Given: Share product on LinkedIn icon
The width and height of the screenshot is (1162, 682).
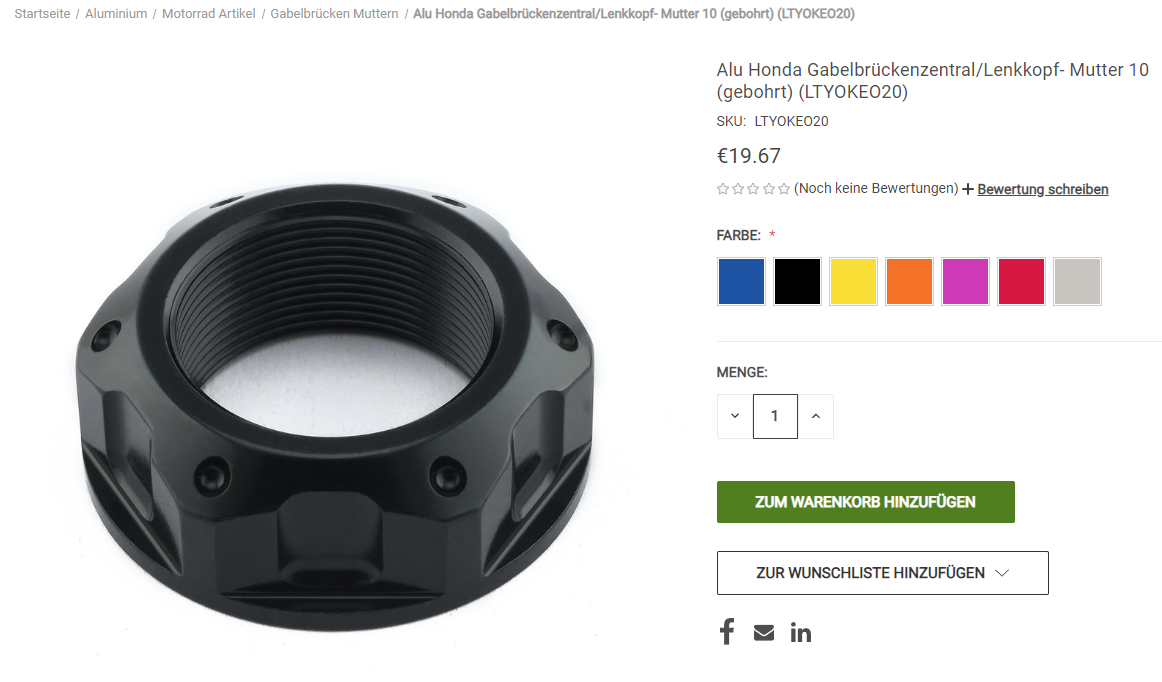Looking at the screenshot, I should pos(800,632).
